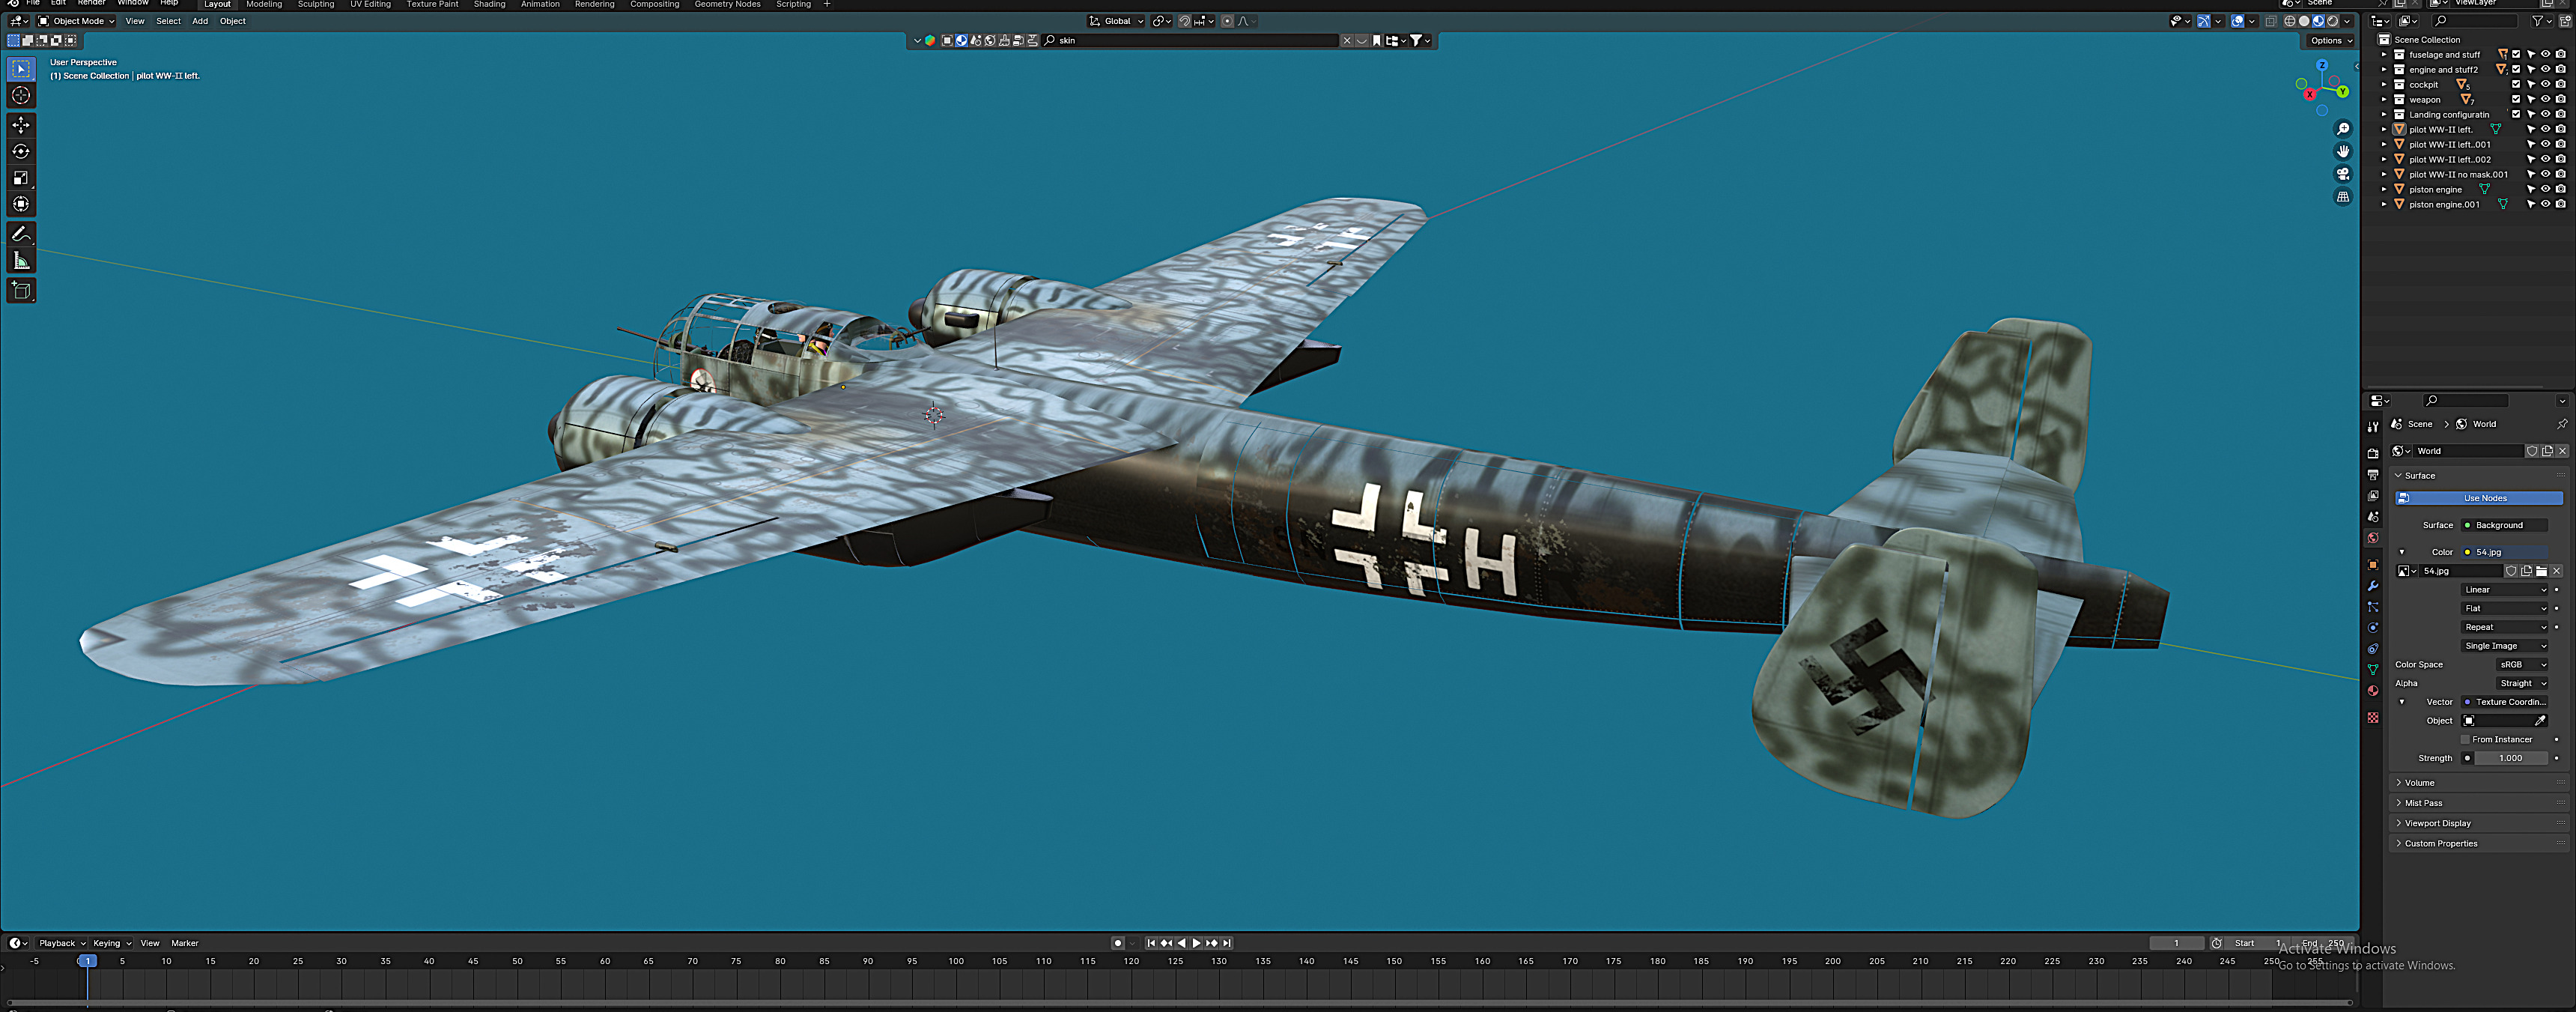Activate the Select Box tool

tap(21, 69)
